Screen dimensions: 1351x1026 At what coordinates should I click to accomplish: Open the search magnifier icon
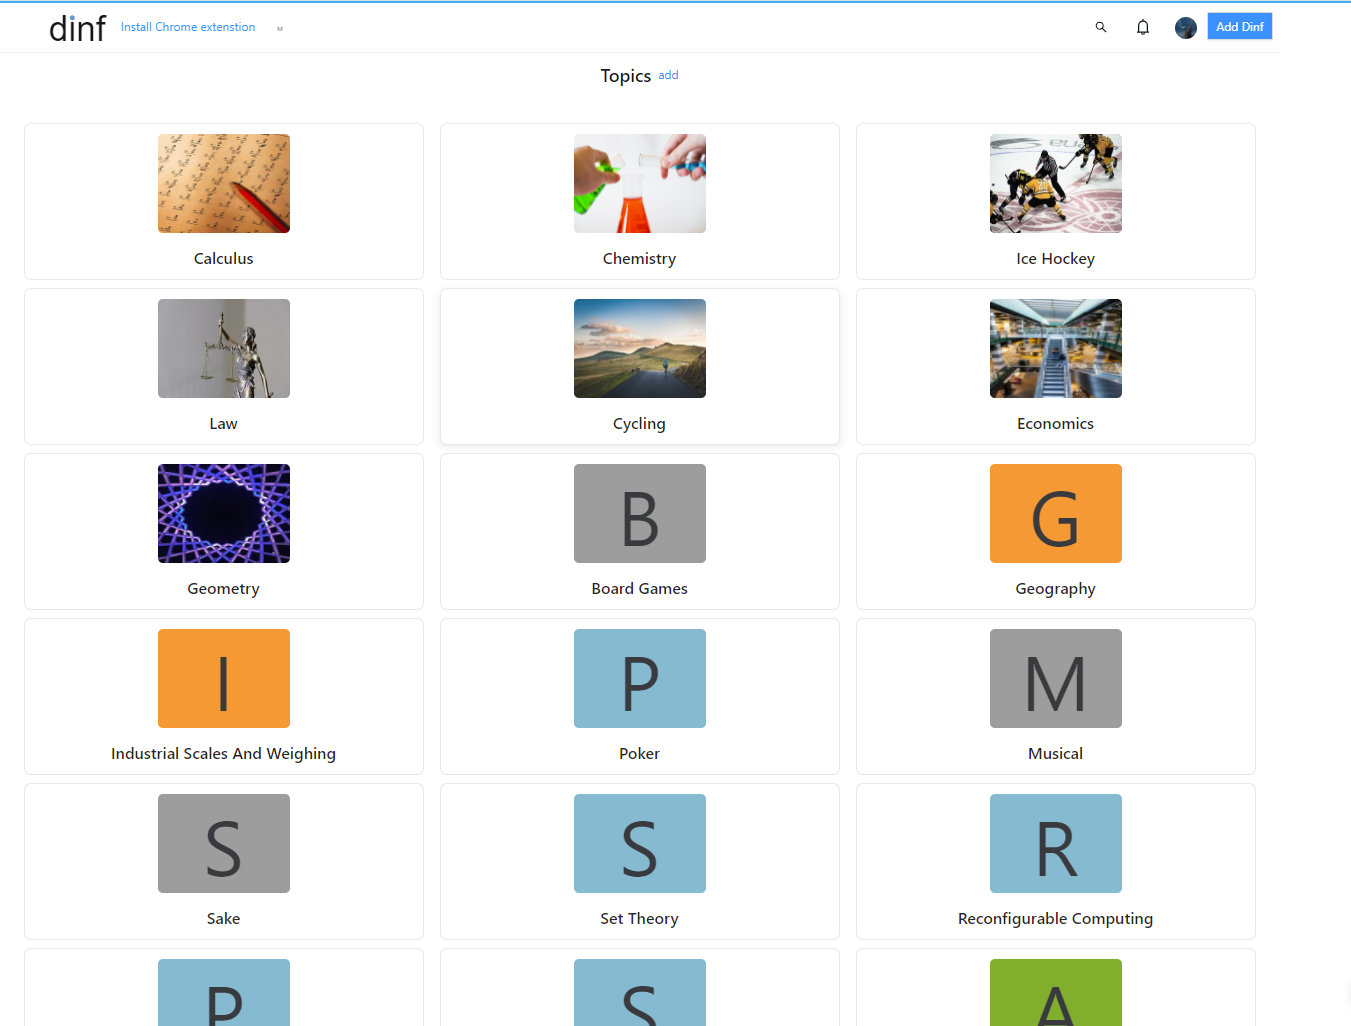(1101, 27)
